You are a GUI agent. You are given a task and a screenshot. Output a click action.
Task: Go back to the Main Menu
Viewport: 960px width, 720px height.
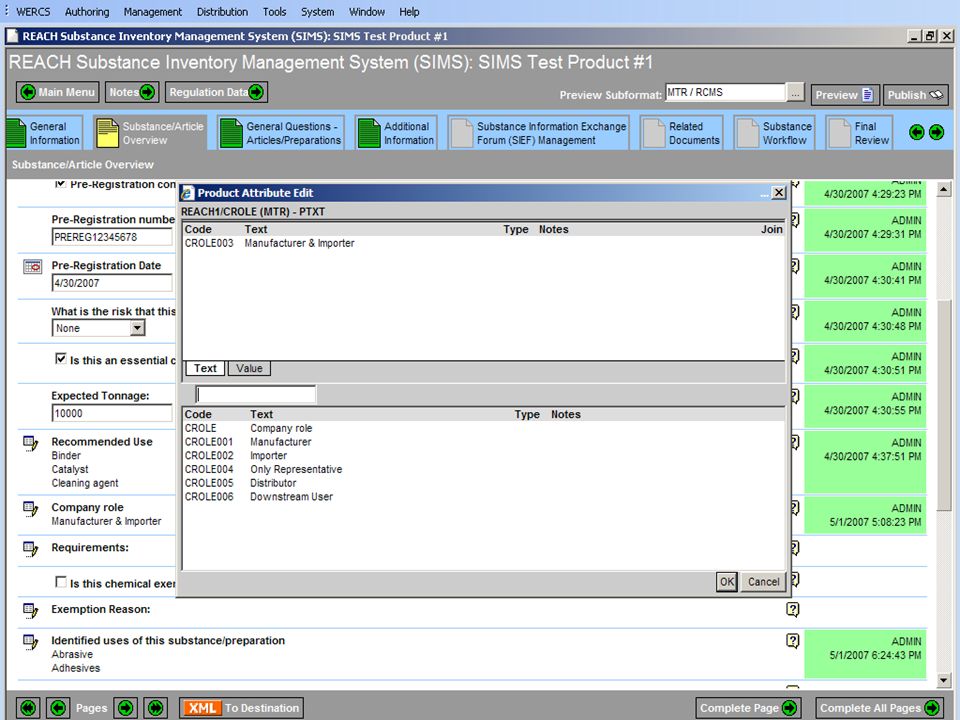tap(57, 92)
